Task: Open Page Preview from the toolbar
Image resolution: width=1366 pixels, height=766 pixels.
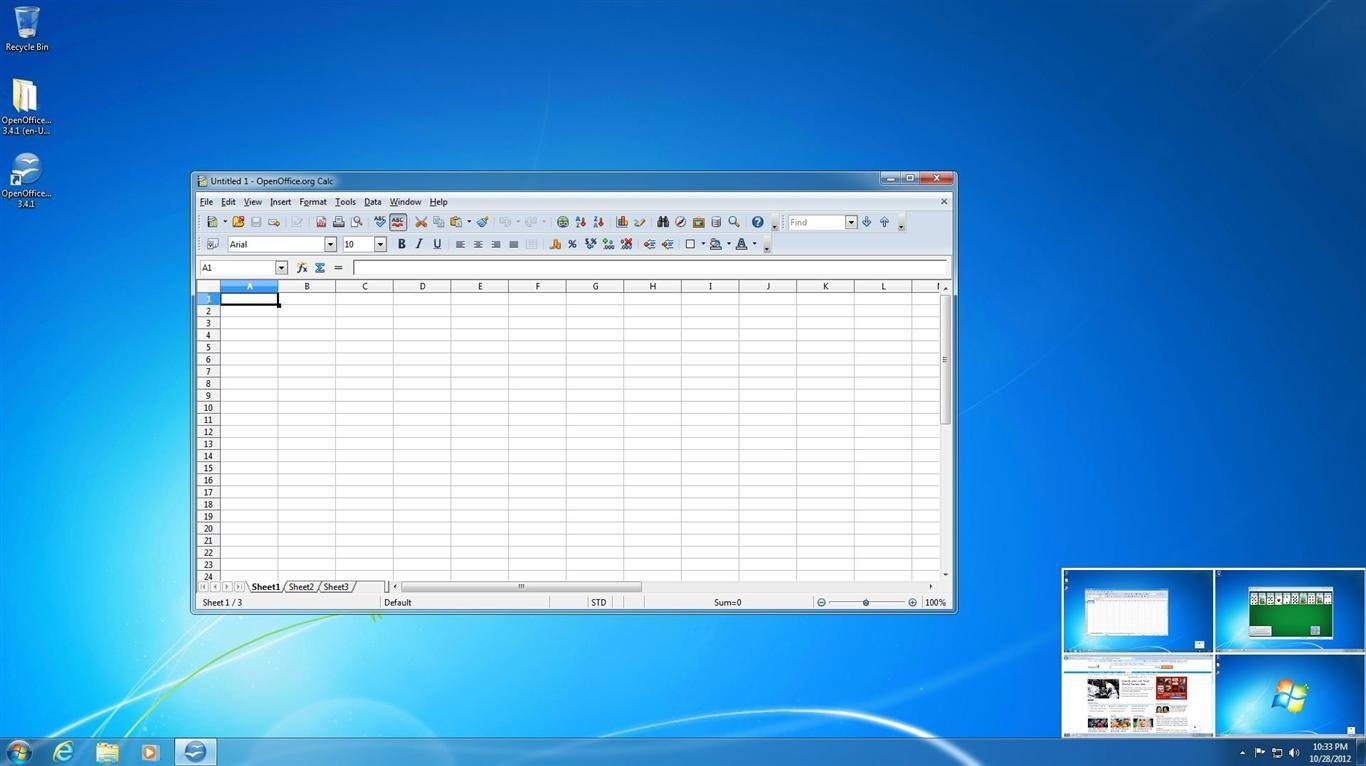Action: [x=357, y=222]
